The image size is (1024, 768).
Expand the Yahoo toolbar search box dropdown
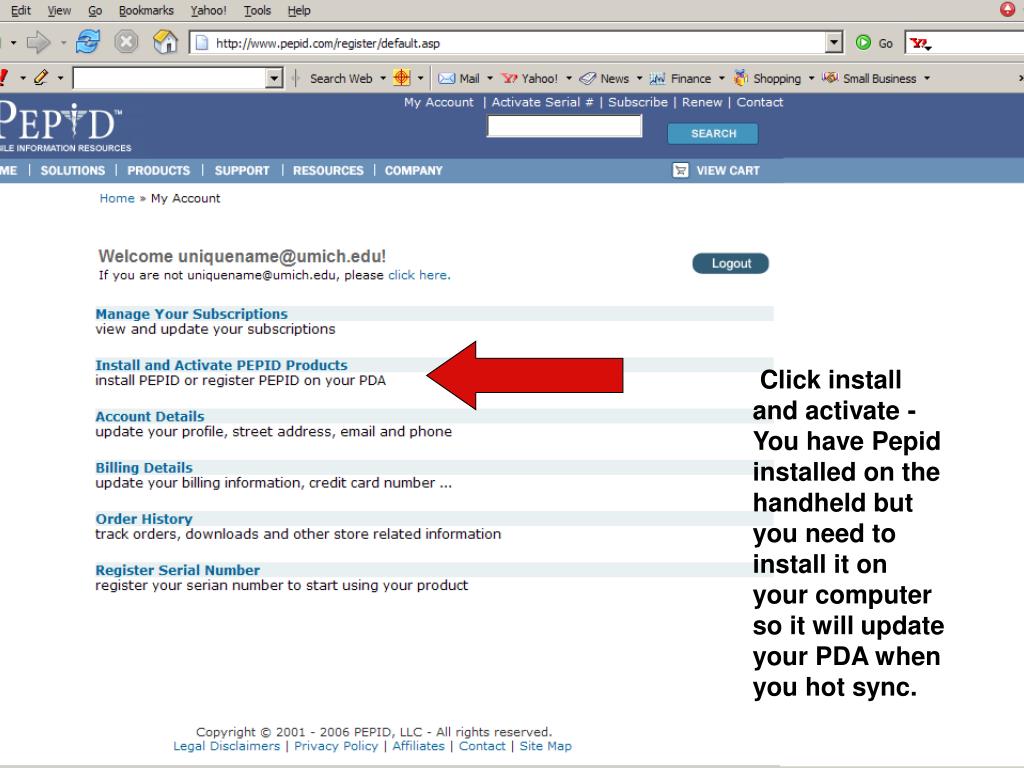pos(275,78)
